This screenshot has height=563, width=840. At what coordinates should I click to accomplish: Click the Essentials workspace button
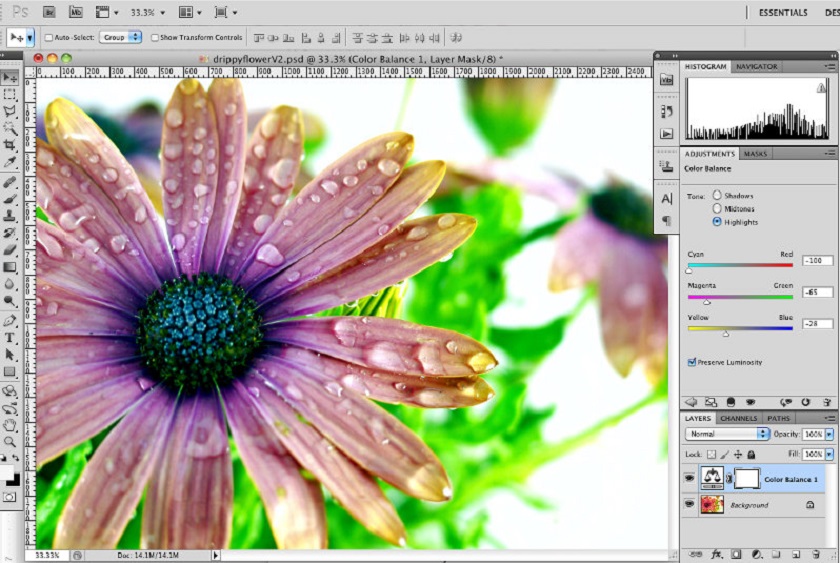(783, 13)
